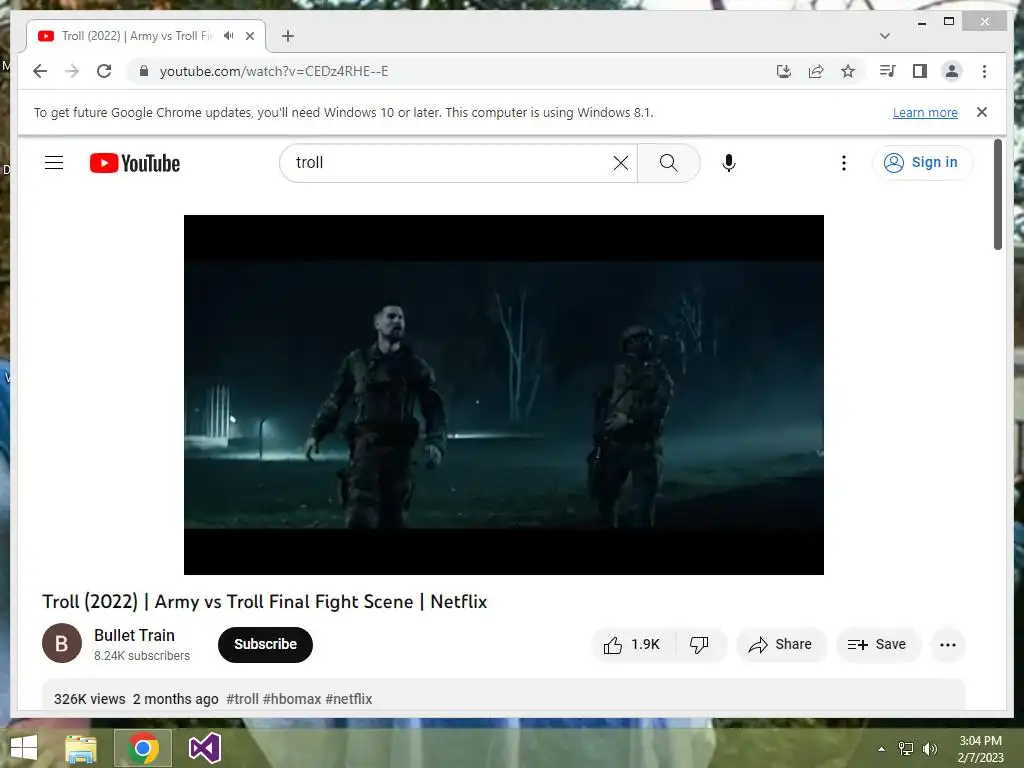Open the Bullet Train channel name
1024x768 pixels.
[134, 635]
